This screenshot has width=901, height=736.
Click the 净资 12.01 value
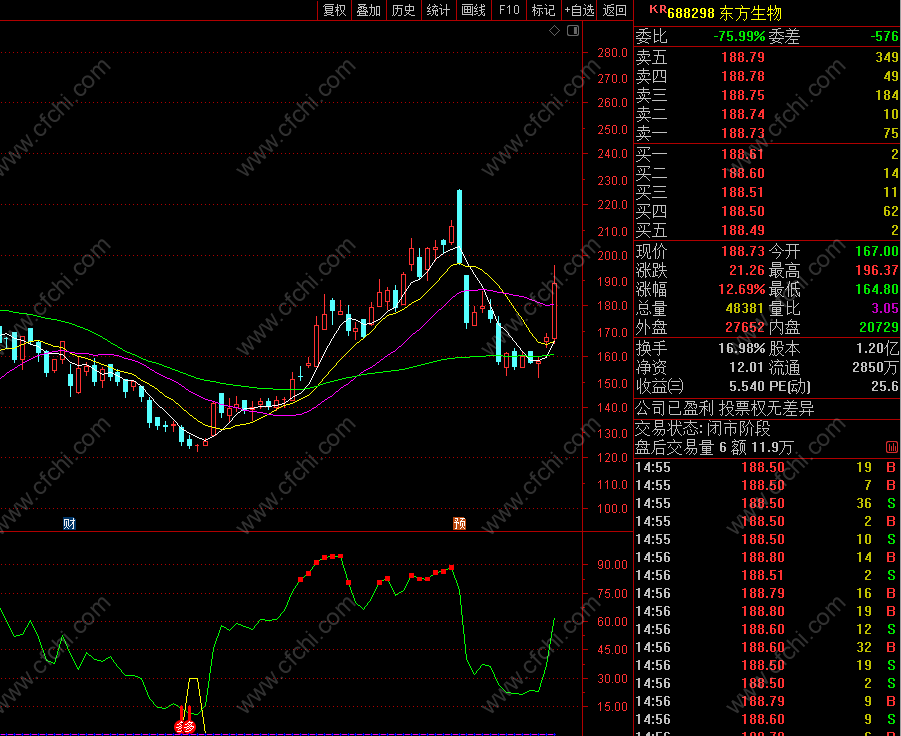747,367
